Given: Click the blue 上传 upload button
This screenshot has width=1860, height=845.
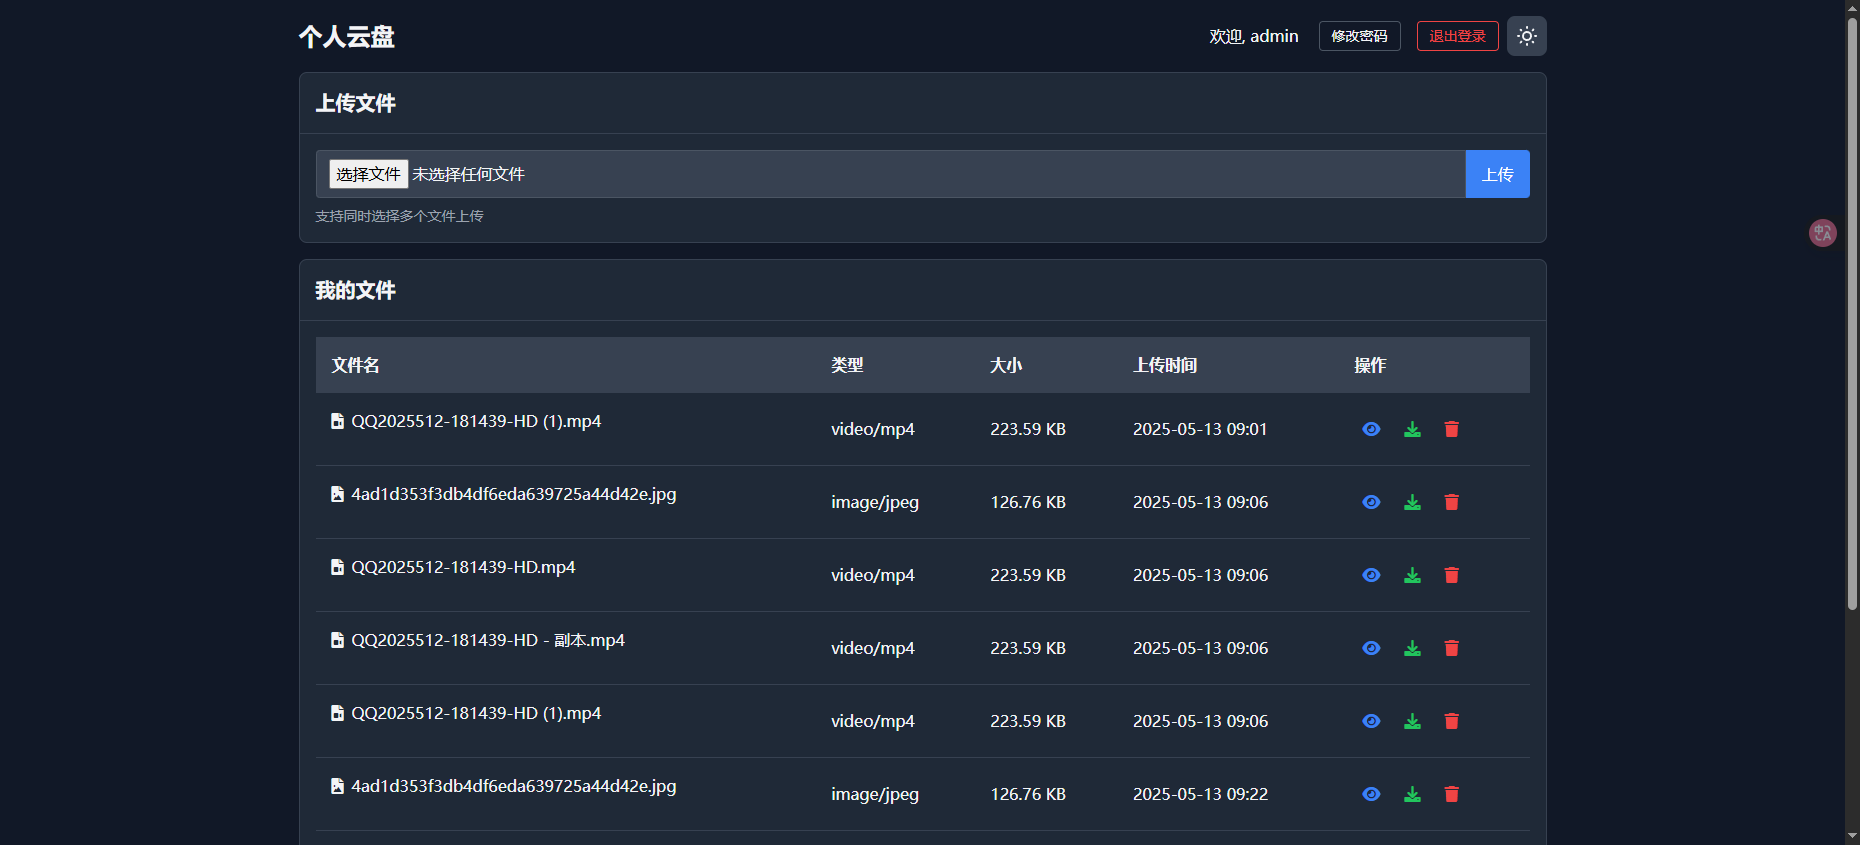Looking at the screenshot, I should coord(1497,174).
